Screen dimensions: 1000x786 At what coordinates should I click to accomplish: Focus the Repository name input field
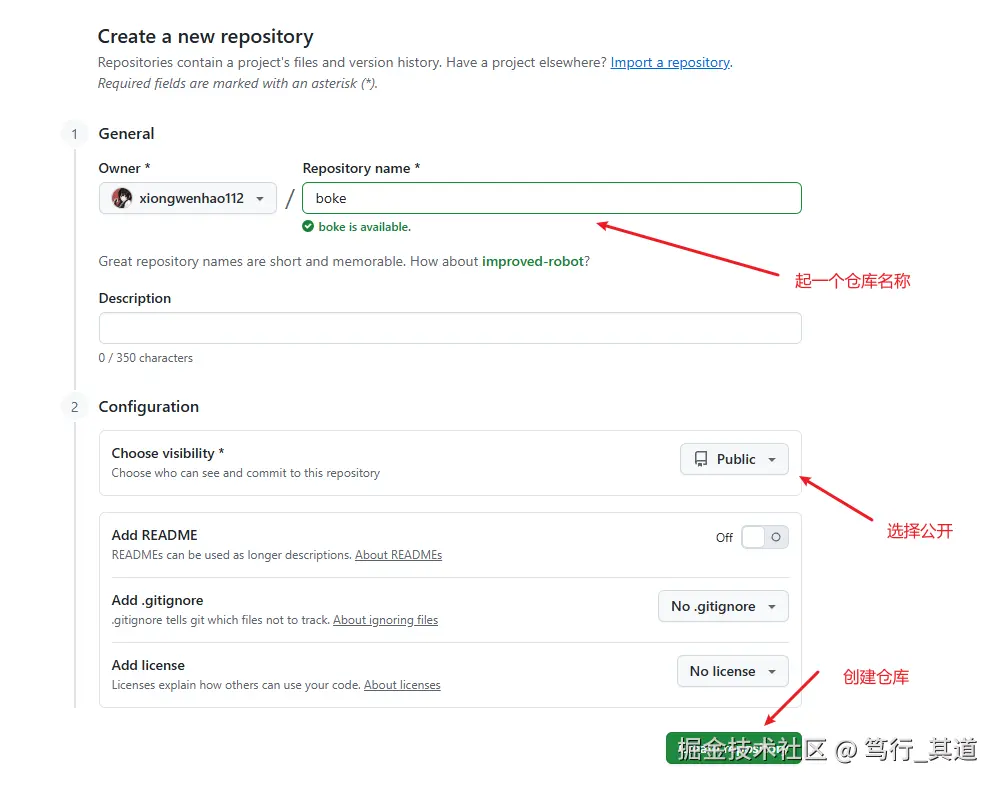click(551, 198)
